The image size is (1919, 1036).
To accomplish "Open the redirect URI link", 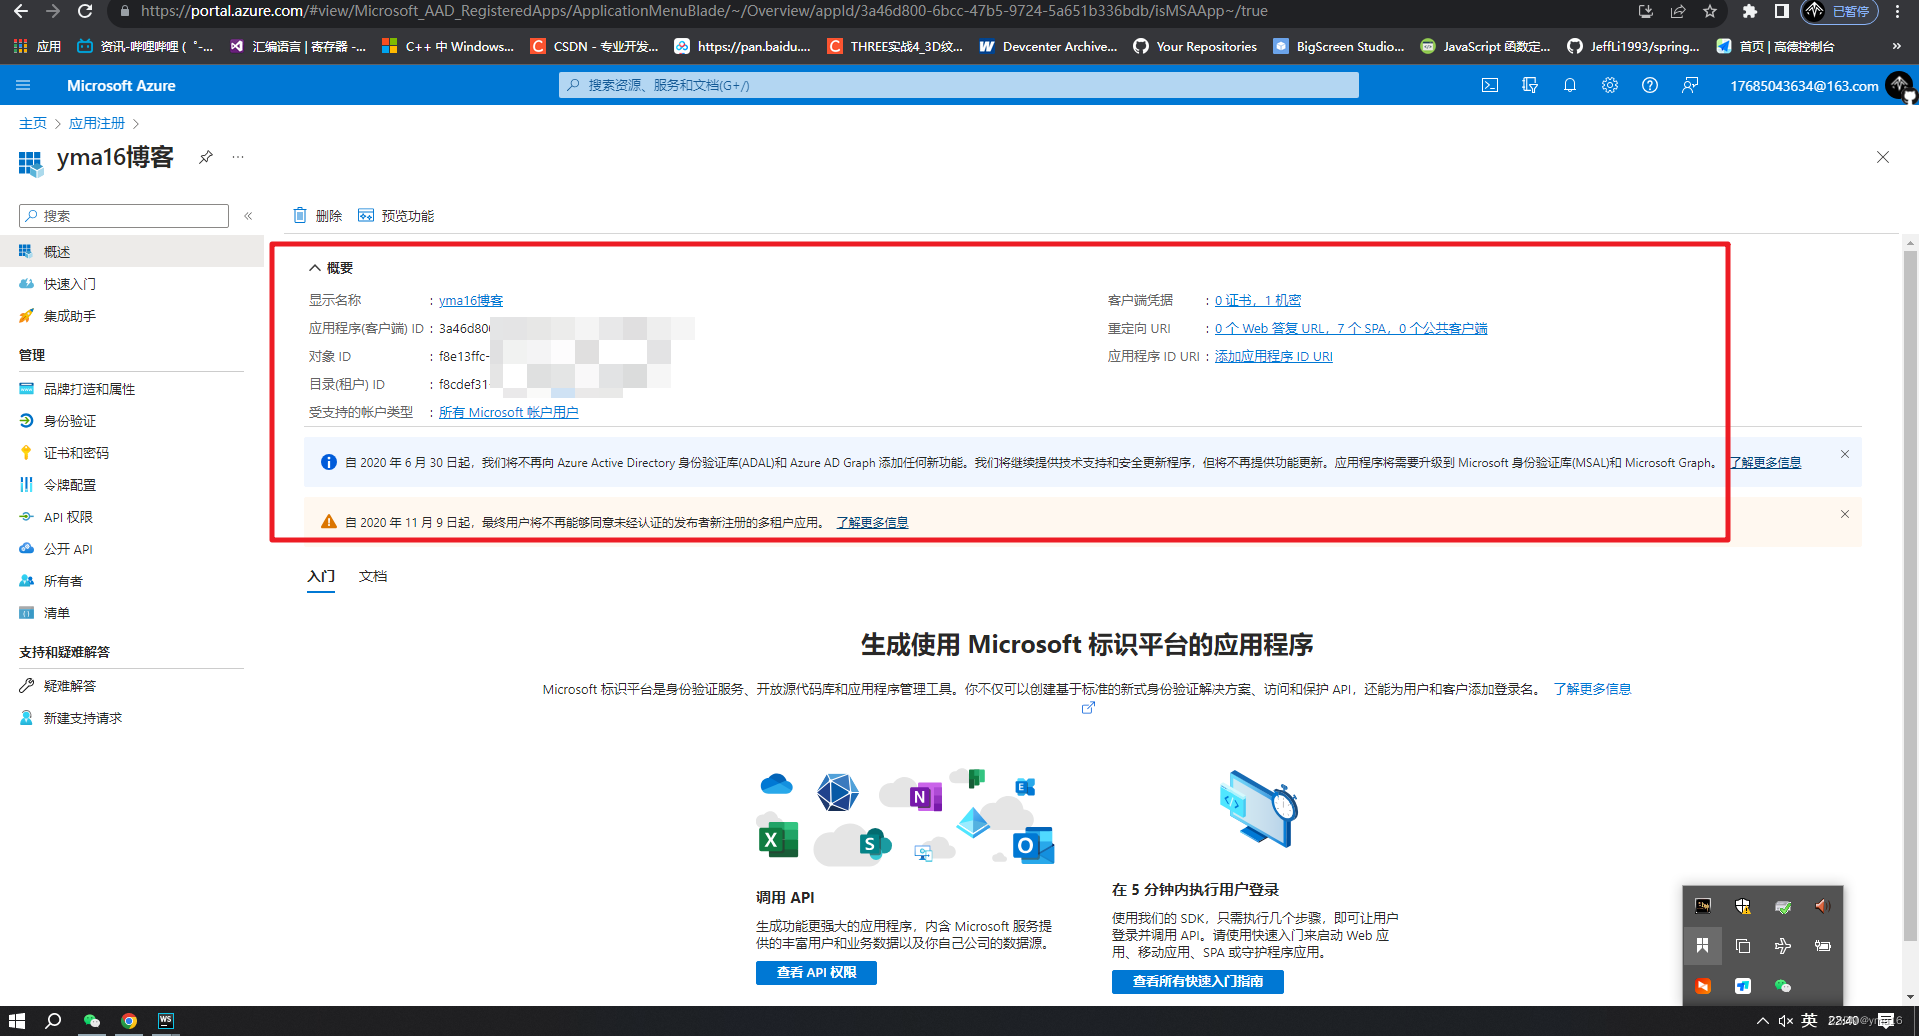I will click(1351, 328).
